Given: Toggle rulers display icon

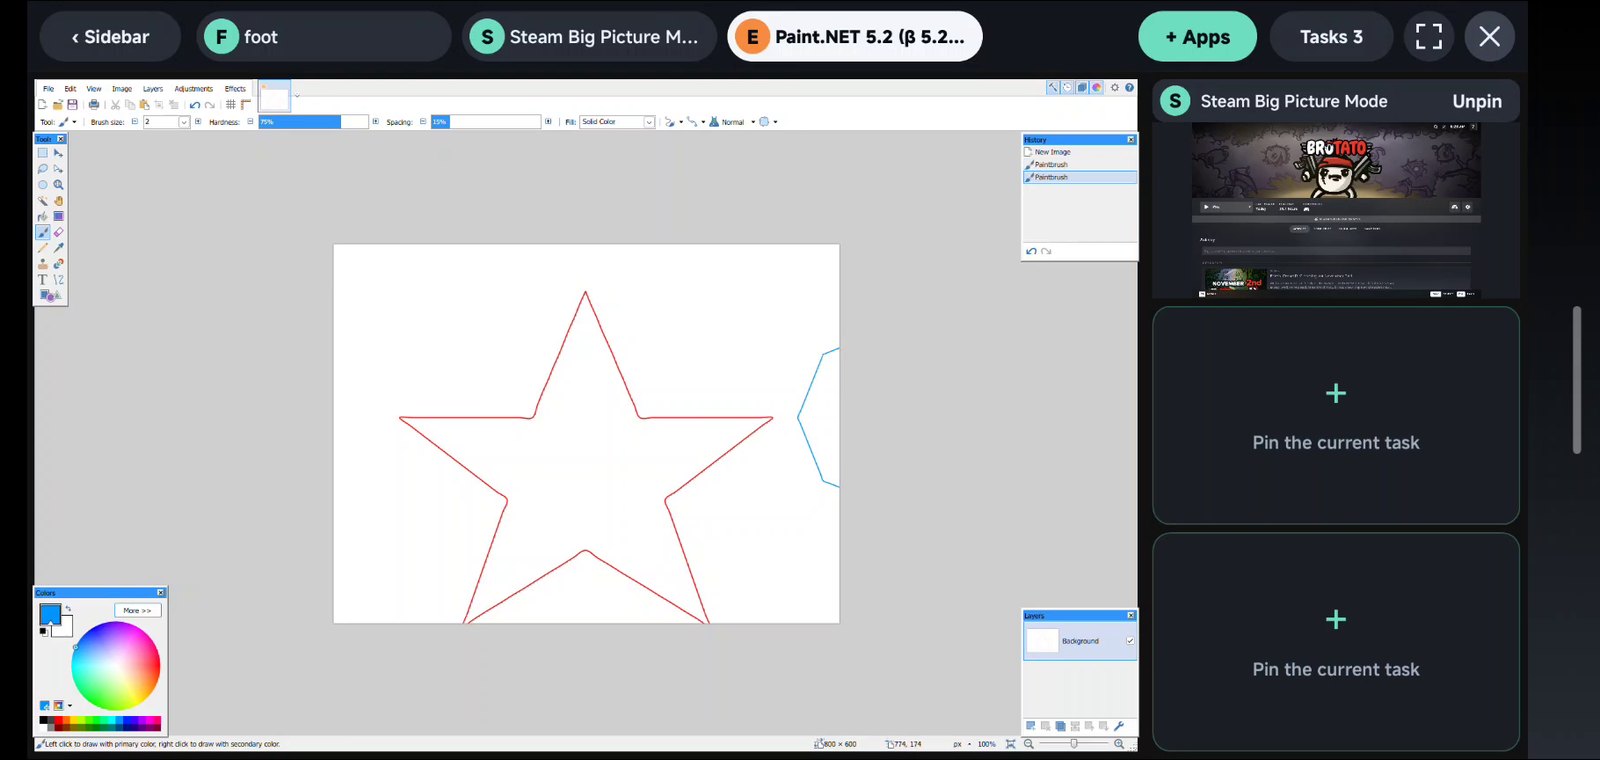Looking at the screenshot, I should pyautogui.click(x=246, y=104).
